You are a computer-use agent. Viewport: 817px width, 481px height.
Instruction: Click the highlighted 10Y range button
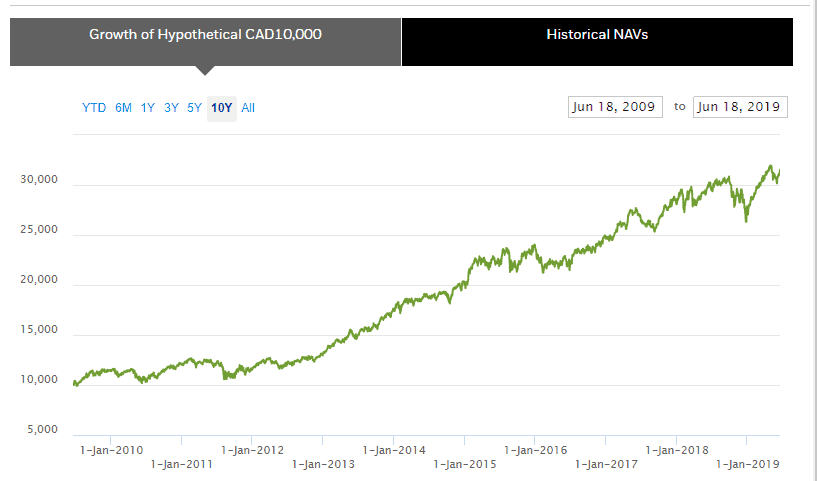click(x=221, y=108)
